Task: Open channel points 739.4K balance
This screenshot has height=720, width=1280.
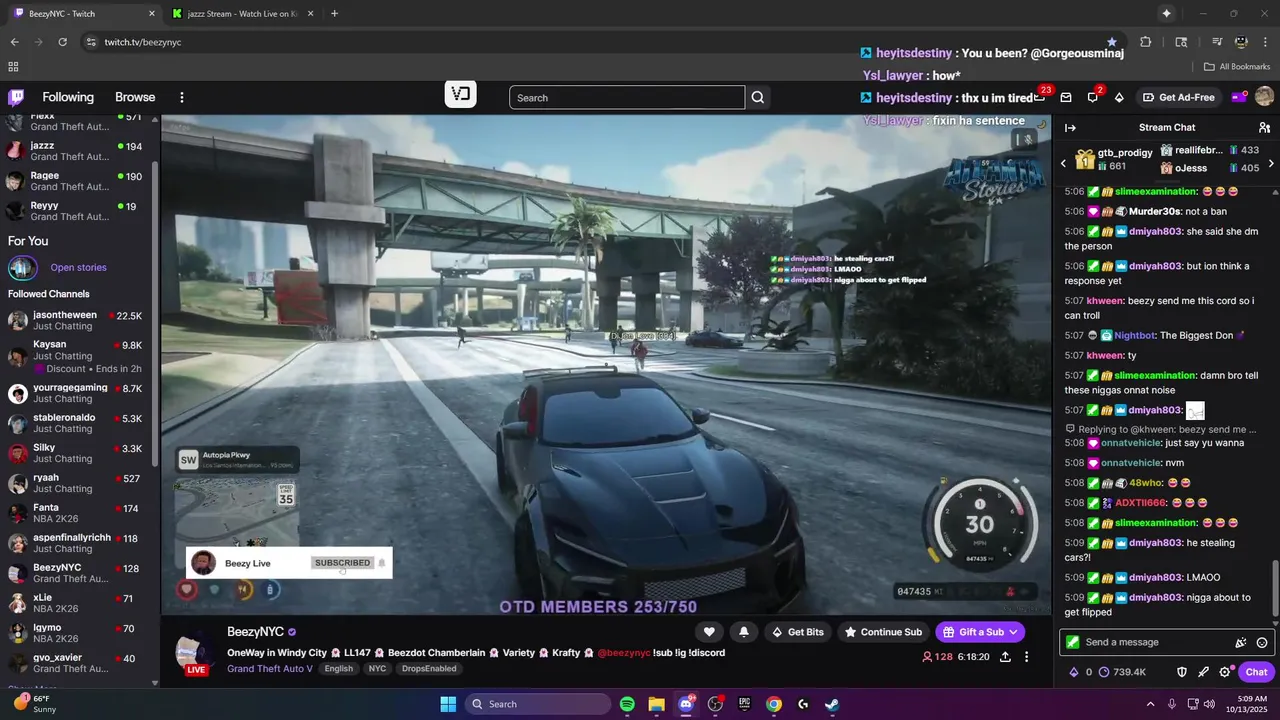Action: 1122,672
